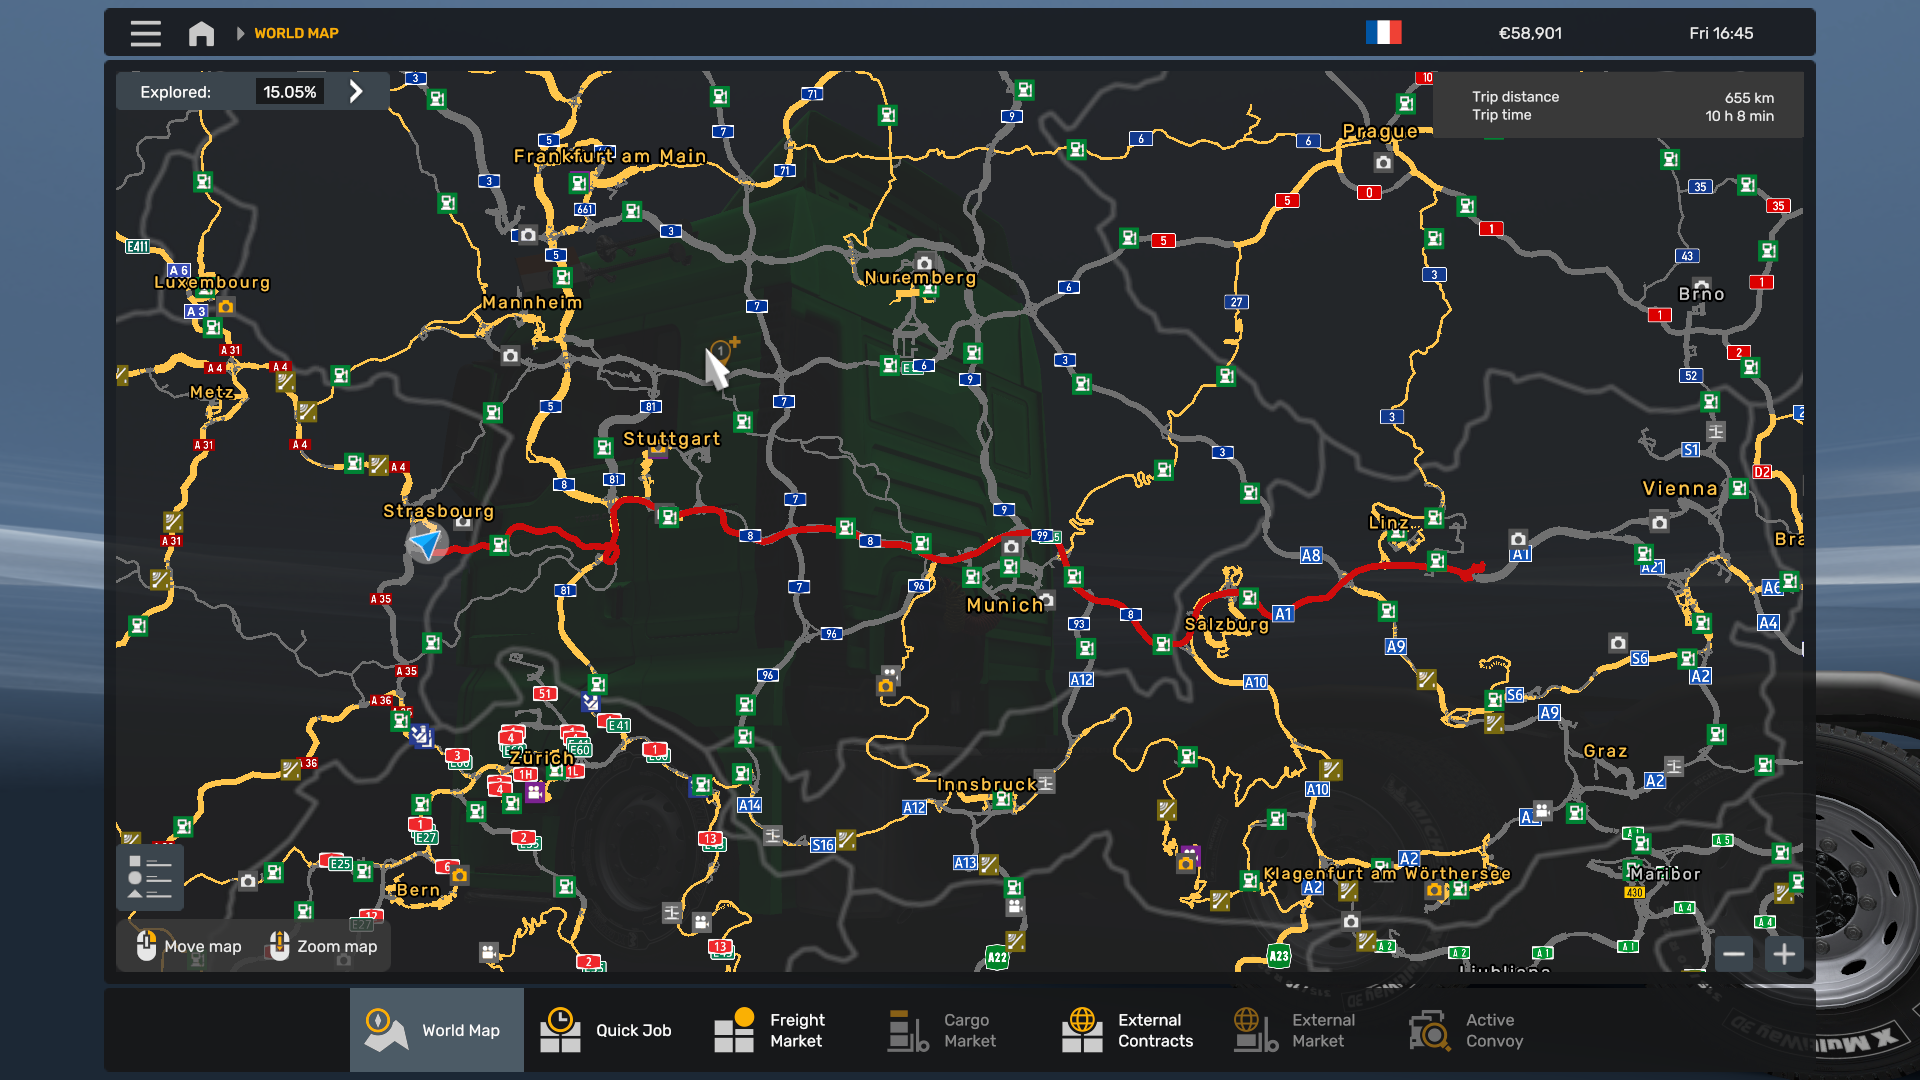Click the Brno city label
Viewport: 1920px width, 1080px height.
click(x=1701, y=294)
